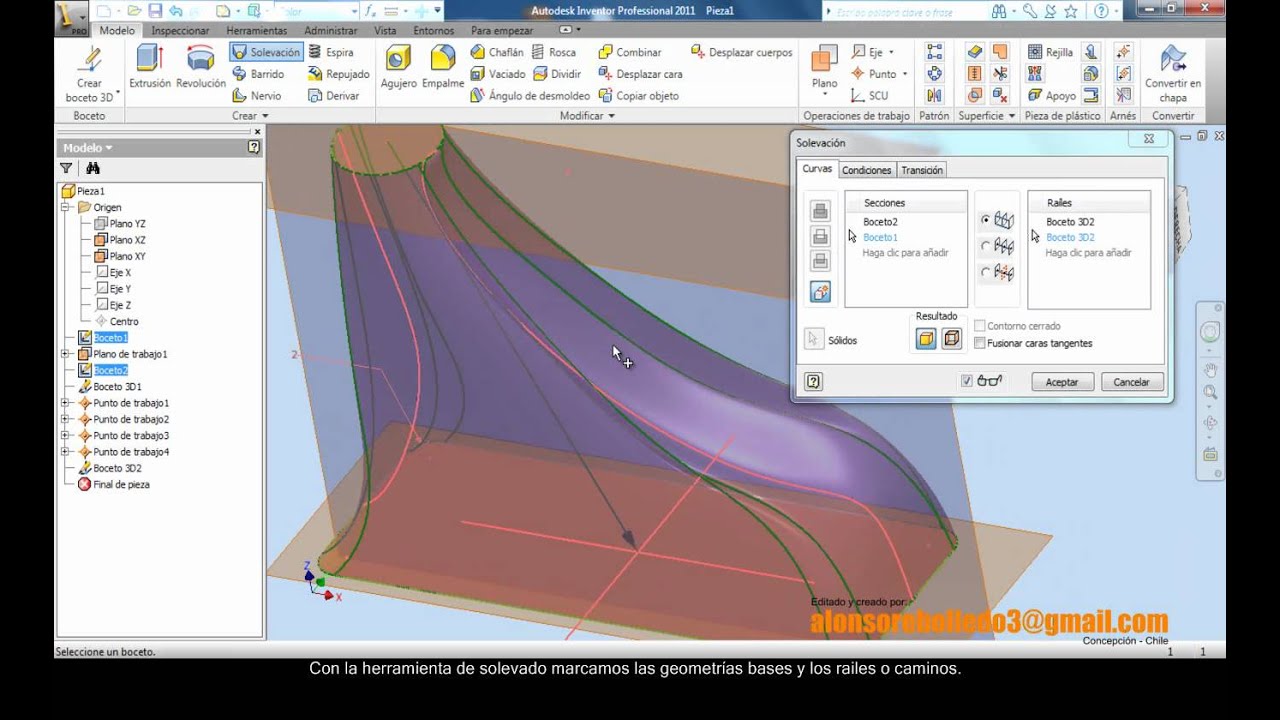This screenshot has height=720, width=1280.
Task: Click the new solid operation button
Action: click(x=820, y=292)
